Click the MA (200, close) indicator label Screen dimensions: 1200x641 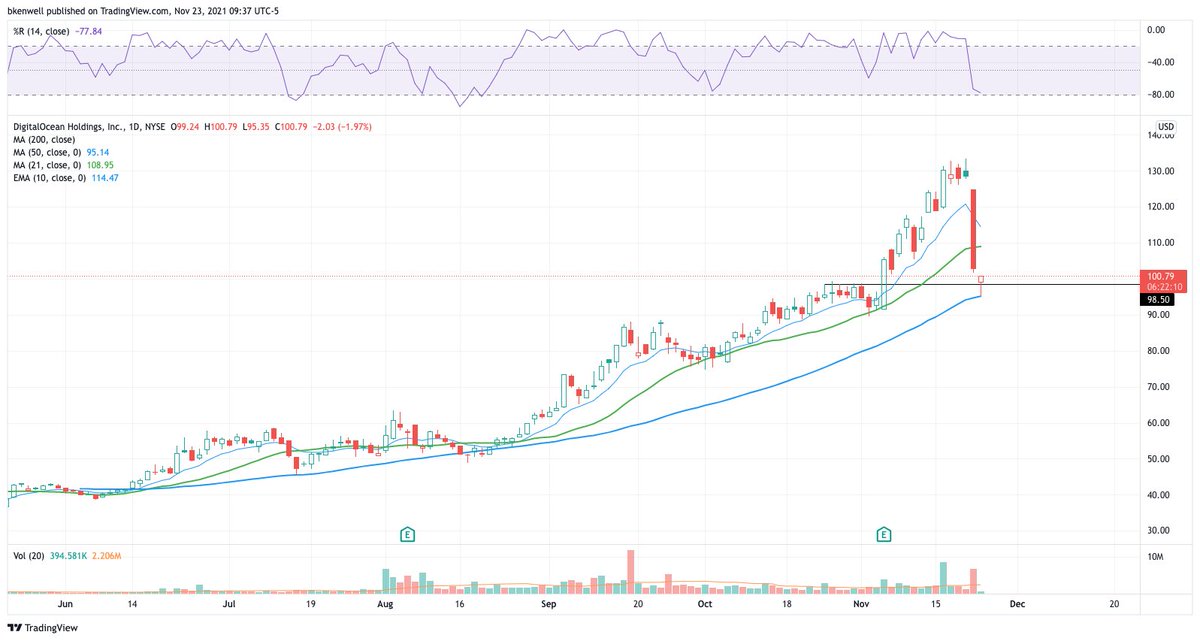click(x=43, y=141)
